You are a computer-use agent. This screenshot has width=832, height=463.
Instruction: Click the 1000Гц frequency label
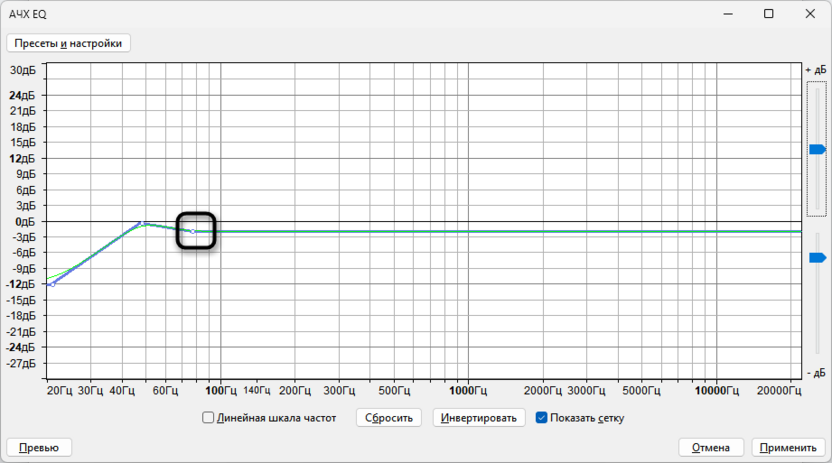pos(468,391)
